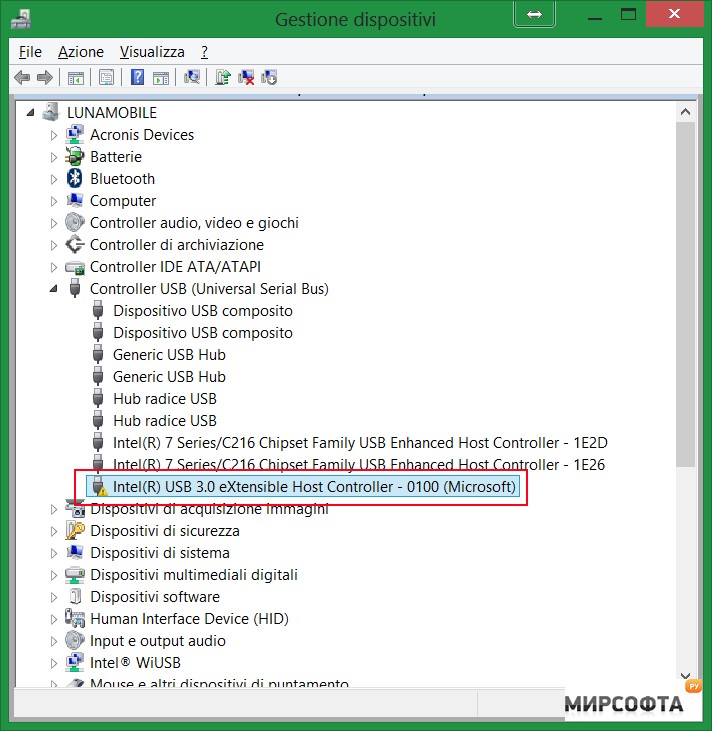Select Computer category label
This screenshot has width=712, height=731.
click(123, 200)
